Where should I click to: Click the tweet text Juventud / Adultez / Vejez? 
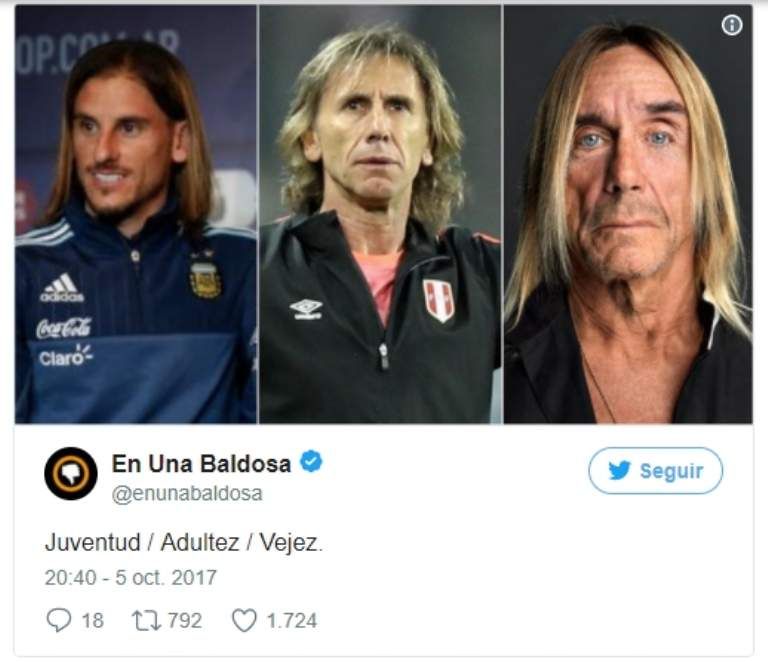(184, 543)
